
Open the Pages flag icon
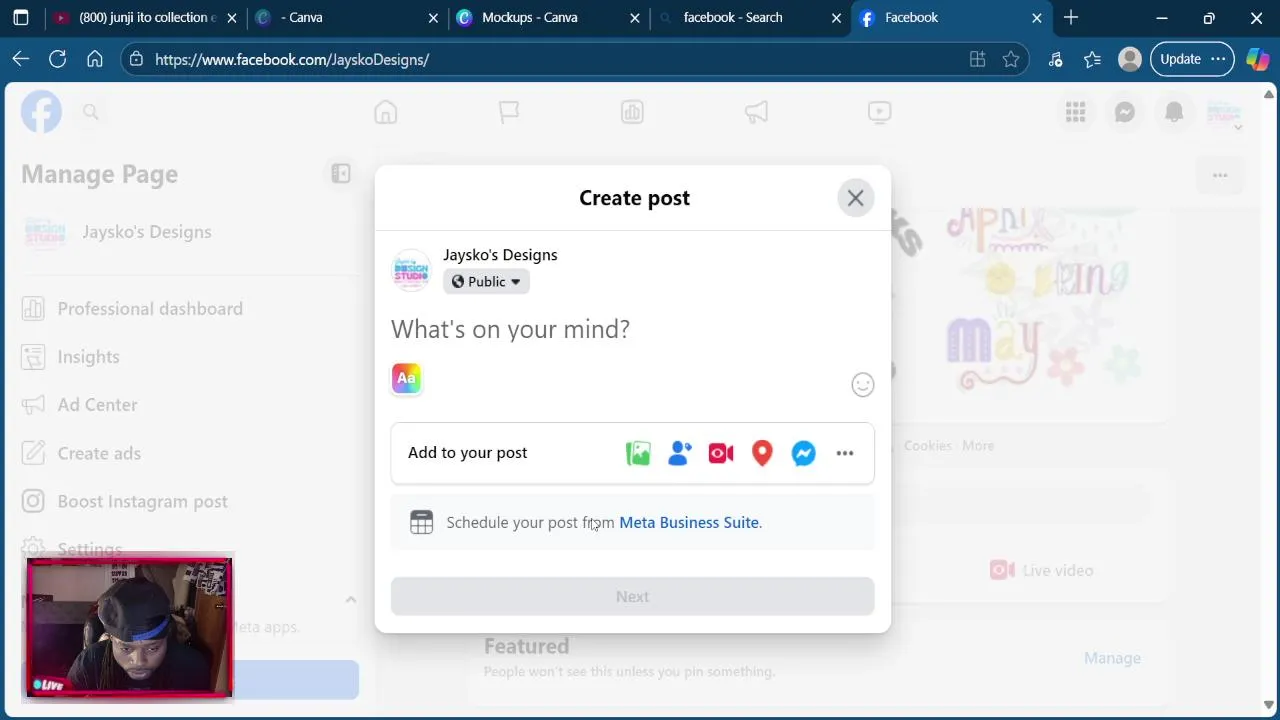[509, 112]
